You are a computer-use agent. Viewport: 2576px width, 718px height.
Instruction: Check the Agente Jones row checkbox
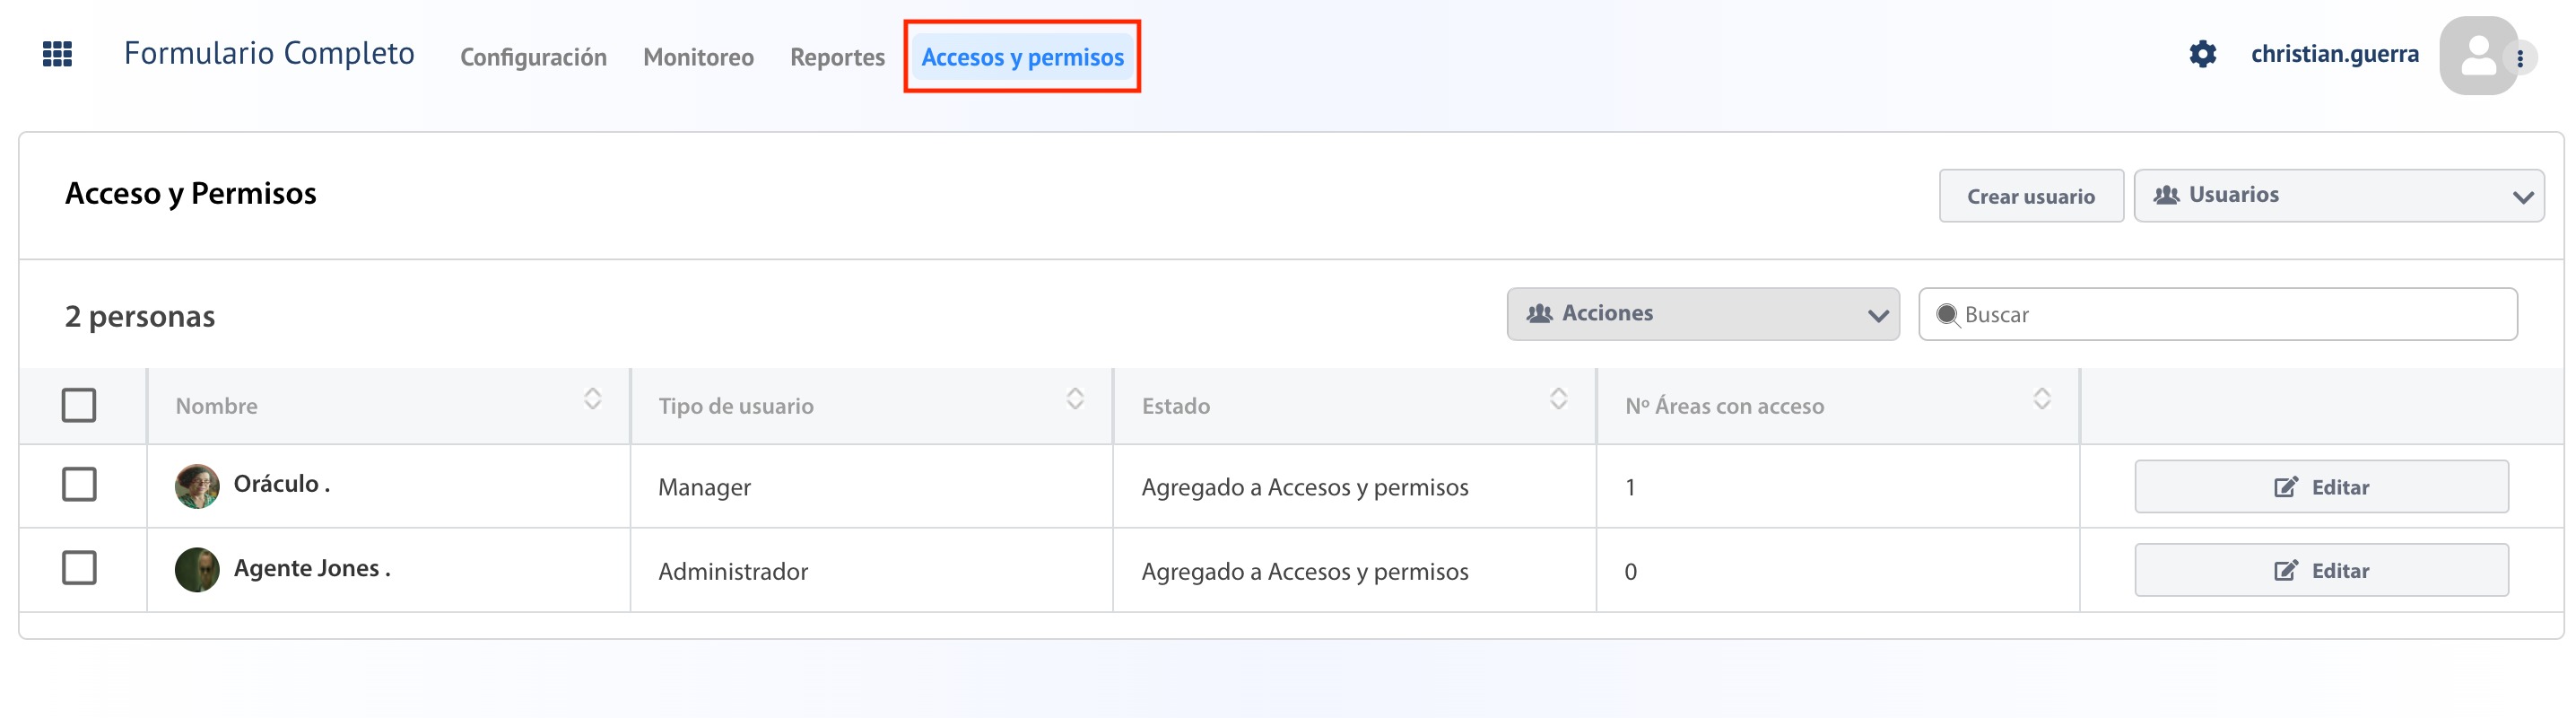pyautogui.click(x=79, y=568)
